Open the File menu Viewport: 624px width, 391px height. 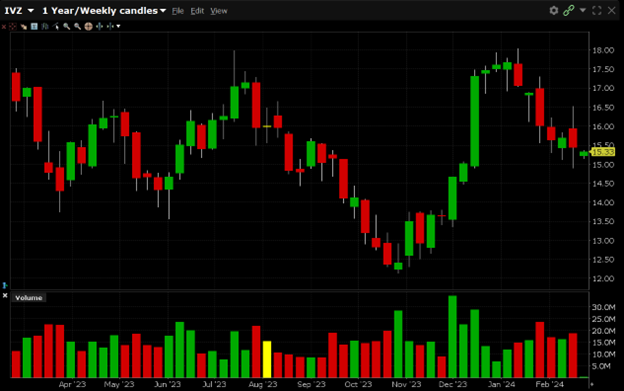pyautogui.click(x=177, y=11)
